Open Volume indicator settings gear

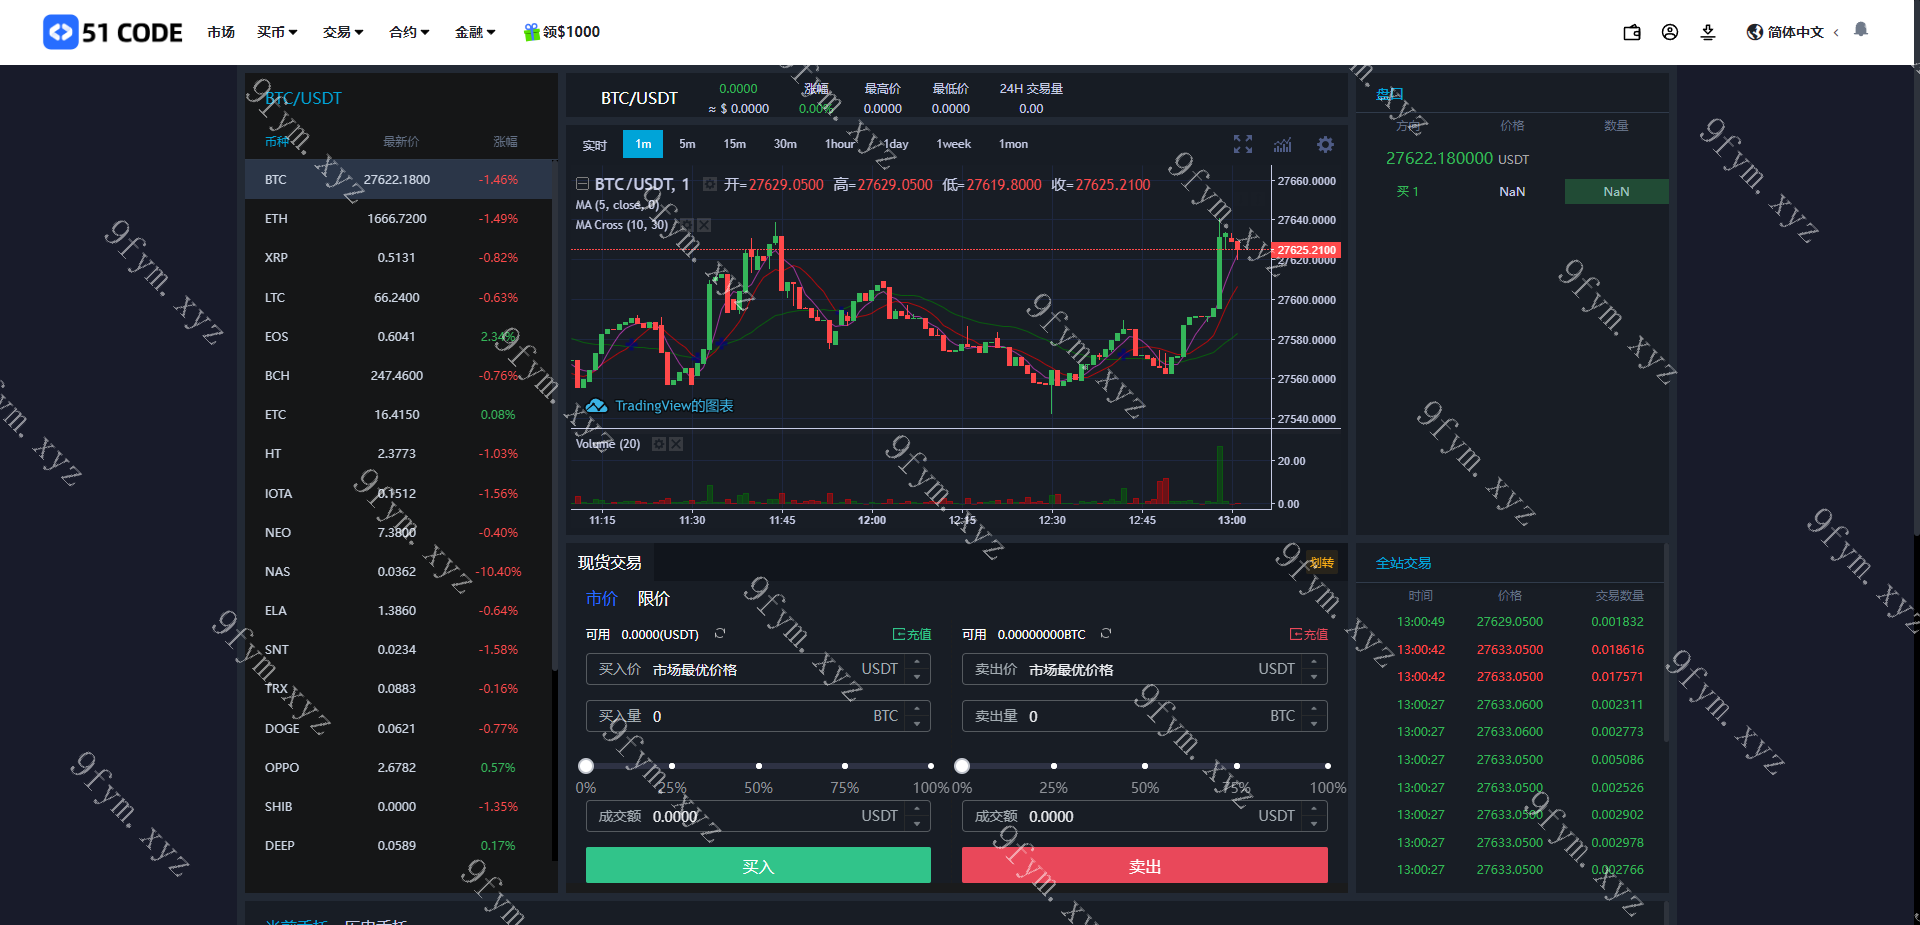tap(659, 444)
